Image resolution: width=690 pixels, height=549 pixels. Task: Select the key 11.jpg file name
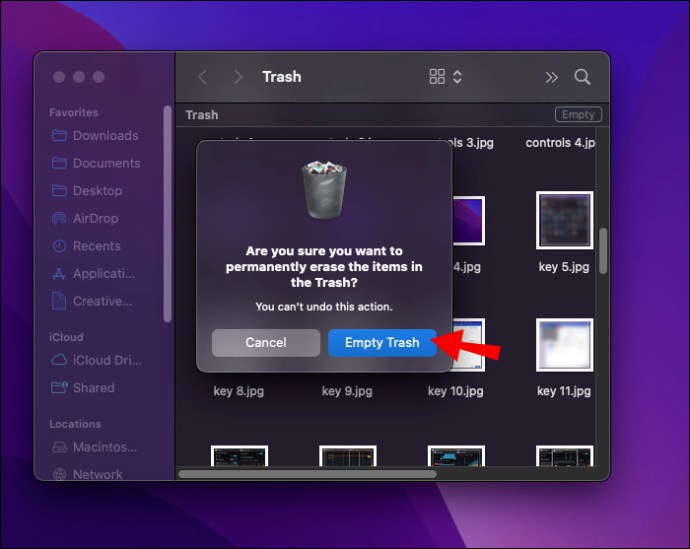564,391
